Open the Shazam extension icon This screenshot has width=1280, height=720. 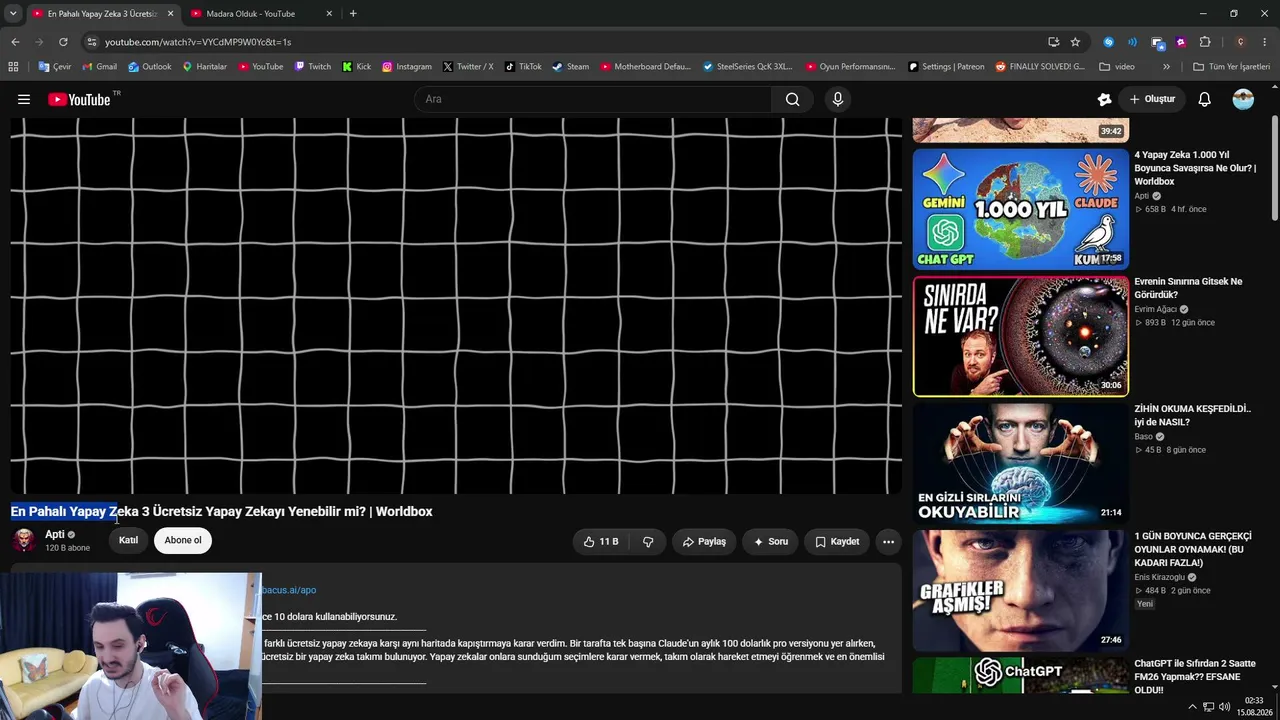[x=1108, y=42]
